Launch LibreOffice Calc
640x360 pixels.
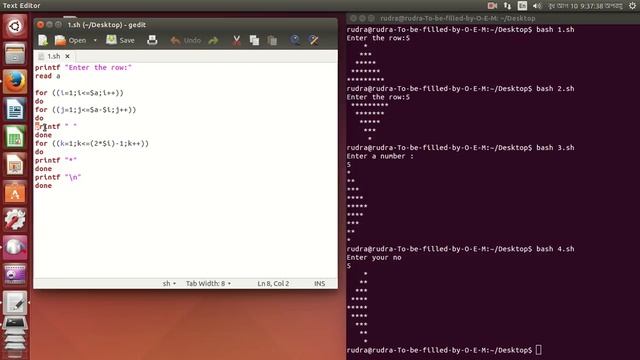15,137
